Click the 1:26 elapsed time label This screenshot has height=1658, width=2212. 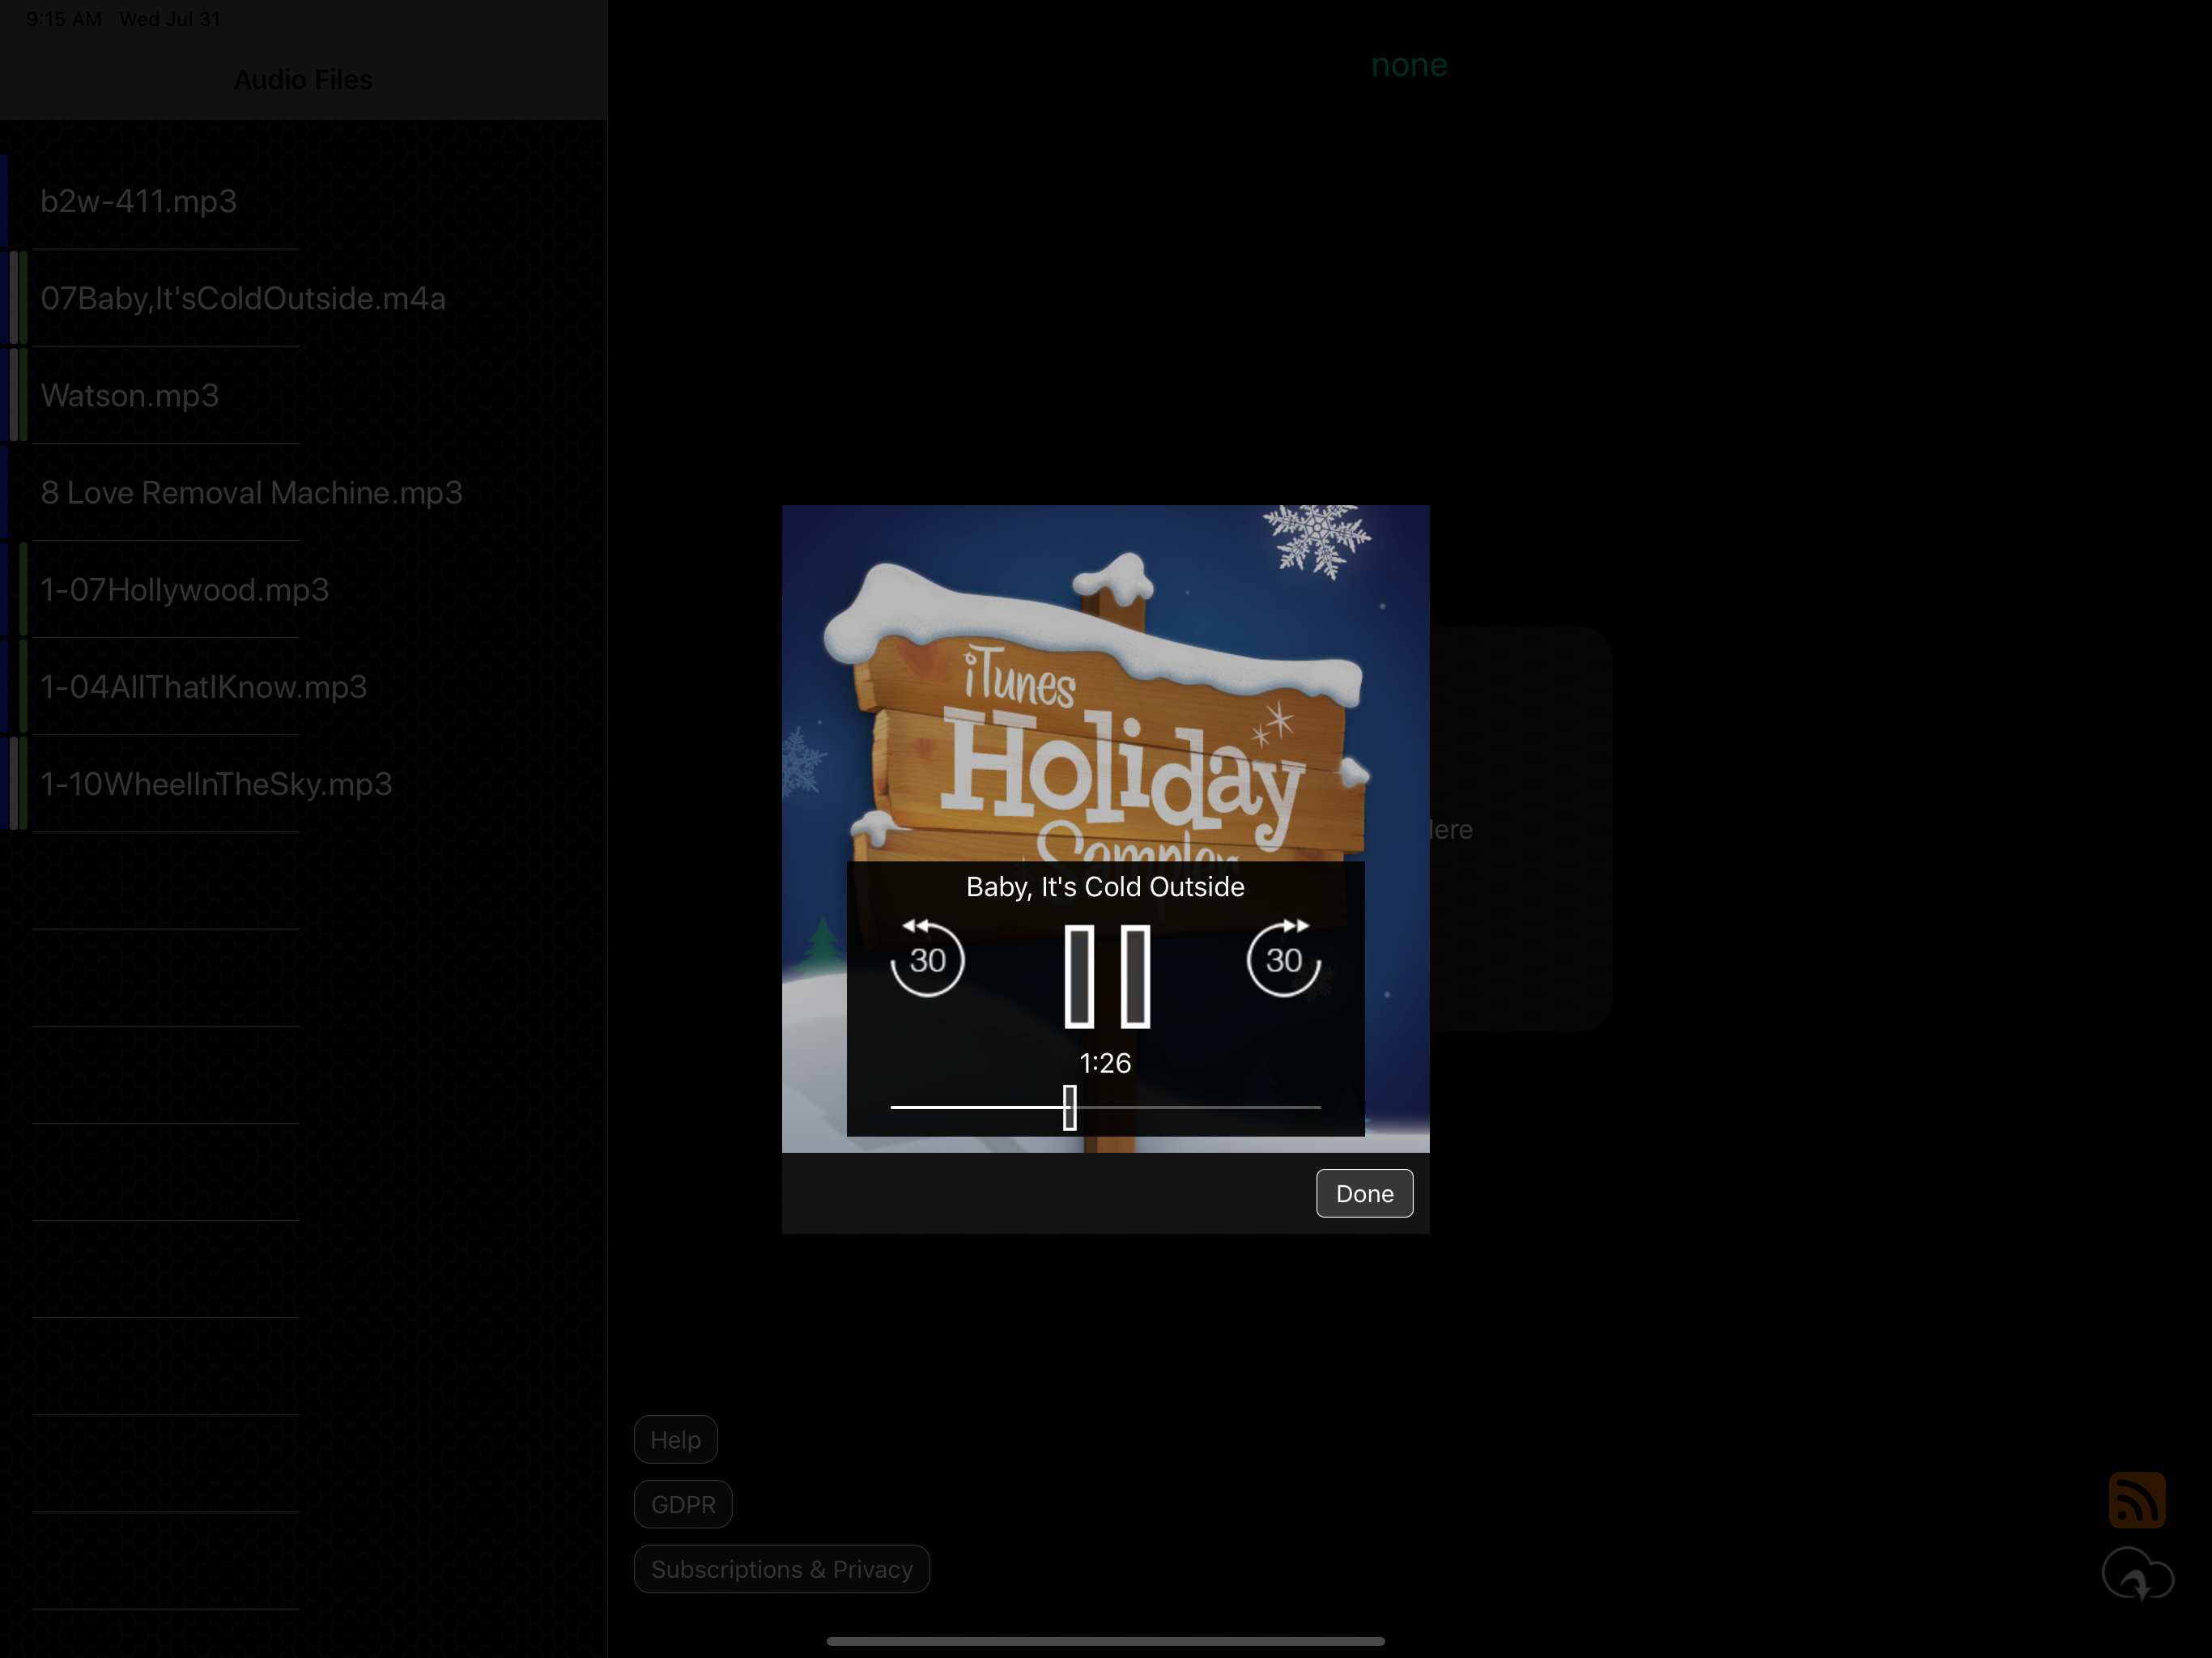1105,1062
